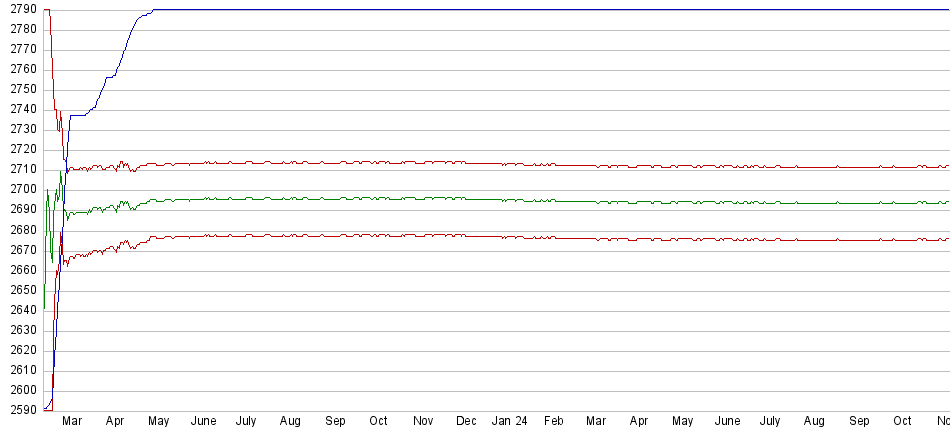Select the Nov label left of Dec
This screenshot has height=435, width=950.
click(x=423, y=422)
